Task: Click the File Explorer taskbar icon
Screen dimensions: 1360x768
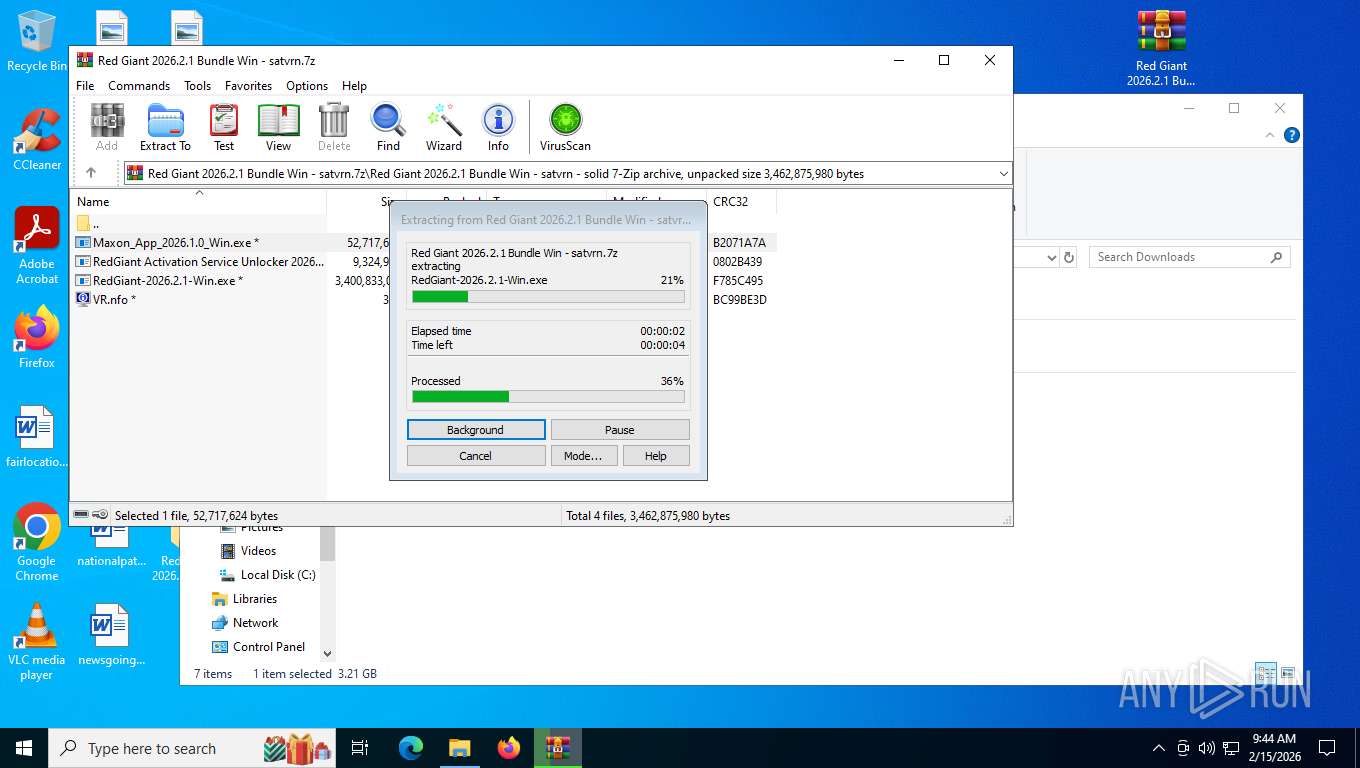Action: [460, 748]
